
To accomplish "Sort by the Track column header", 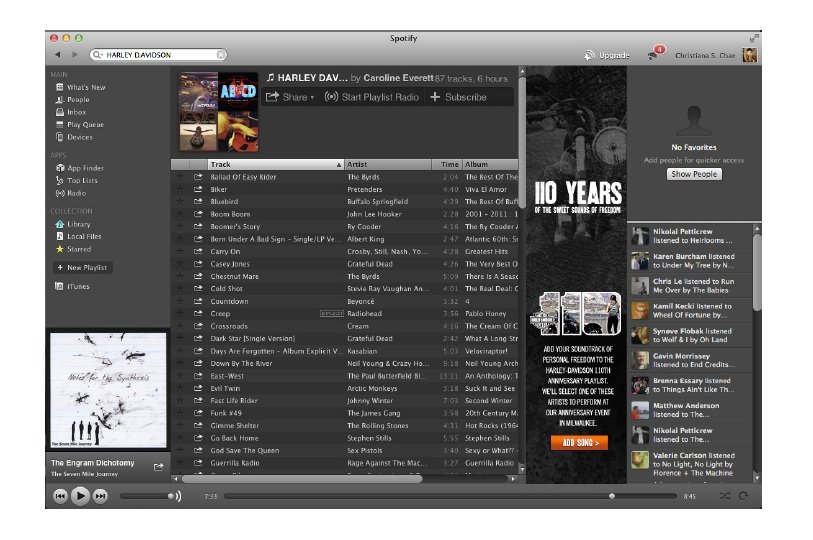I will tap(273, 164).
